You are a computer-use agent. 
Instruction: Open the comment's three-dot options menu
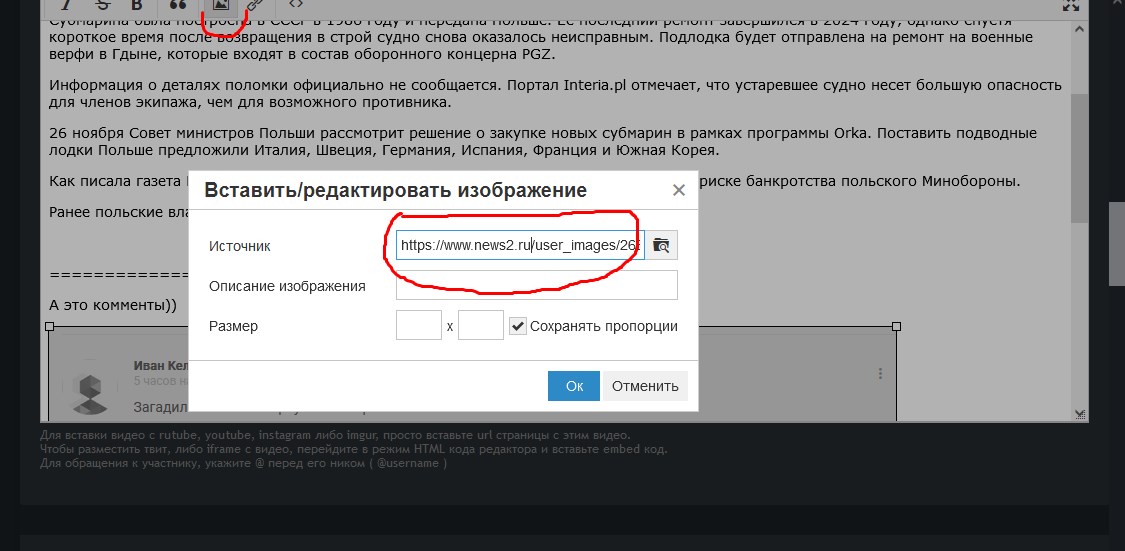[x=880, y=374]
